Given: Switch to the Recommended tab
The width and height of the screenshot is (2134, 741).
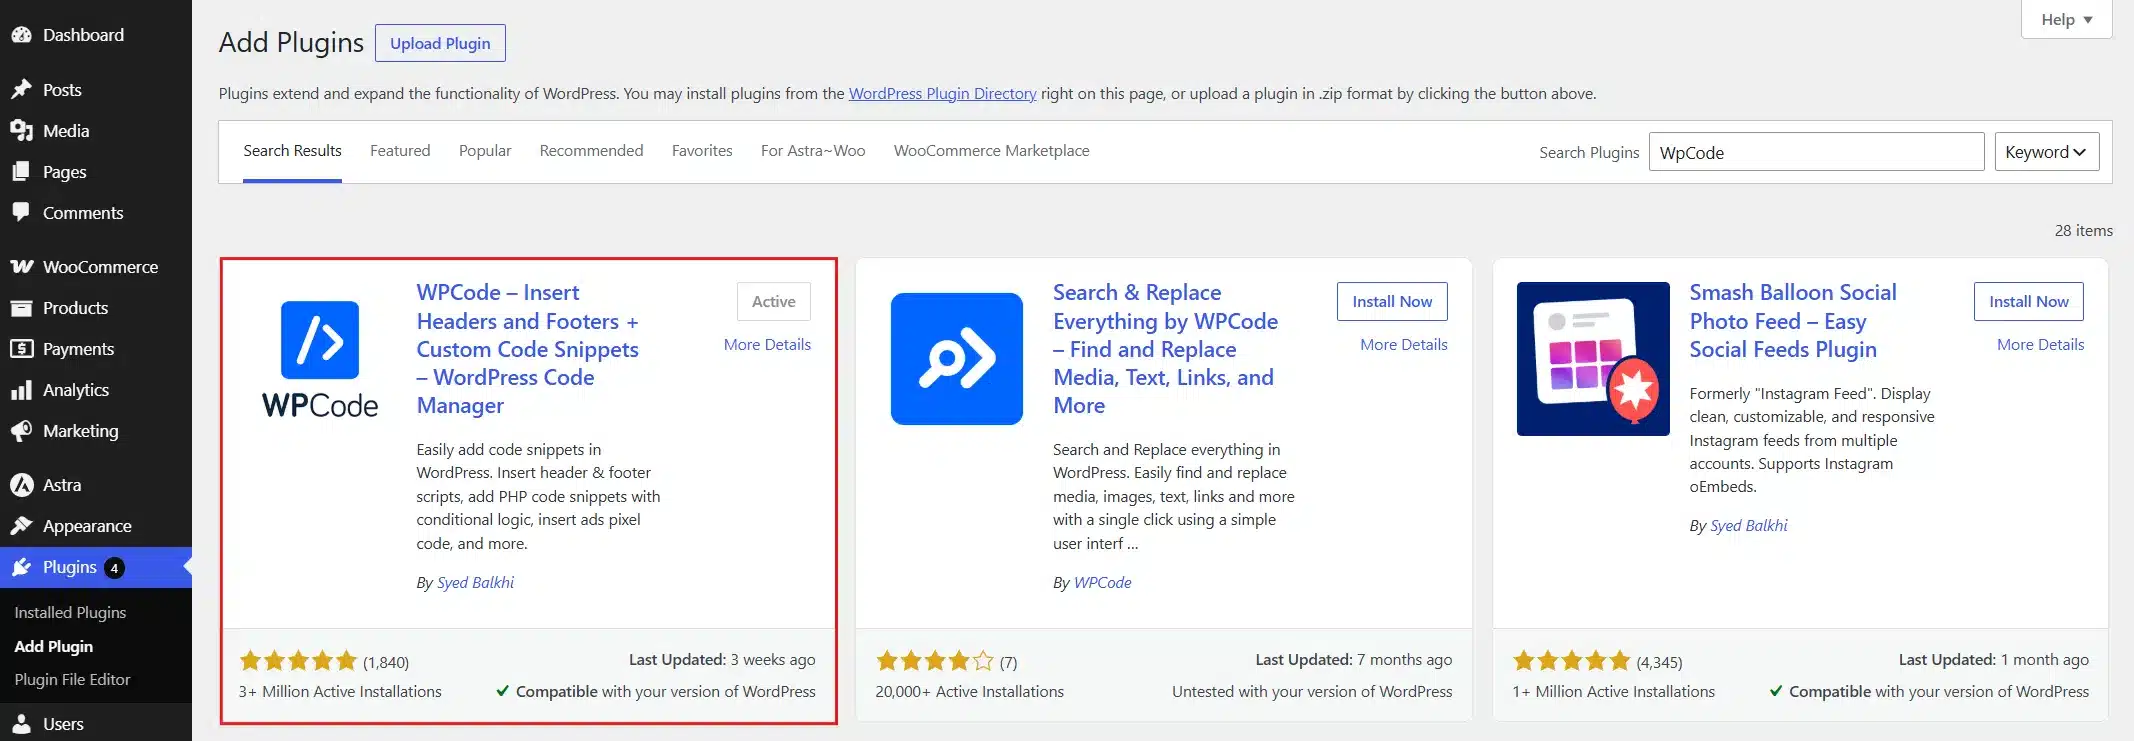Looking at the screenshot, I should tap(591, 151).
